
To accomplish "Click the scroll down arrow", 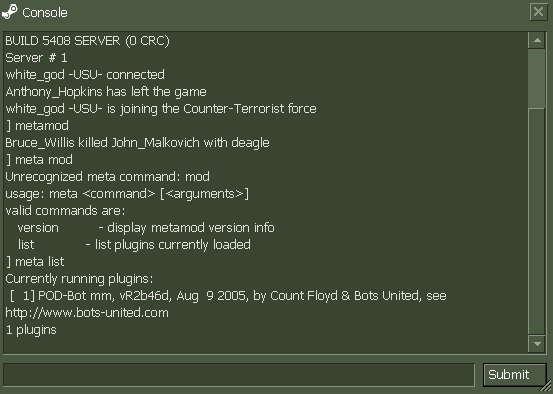I will 537,344.
